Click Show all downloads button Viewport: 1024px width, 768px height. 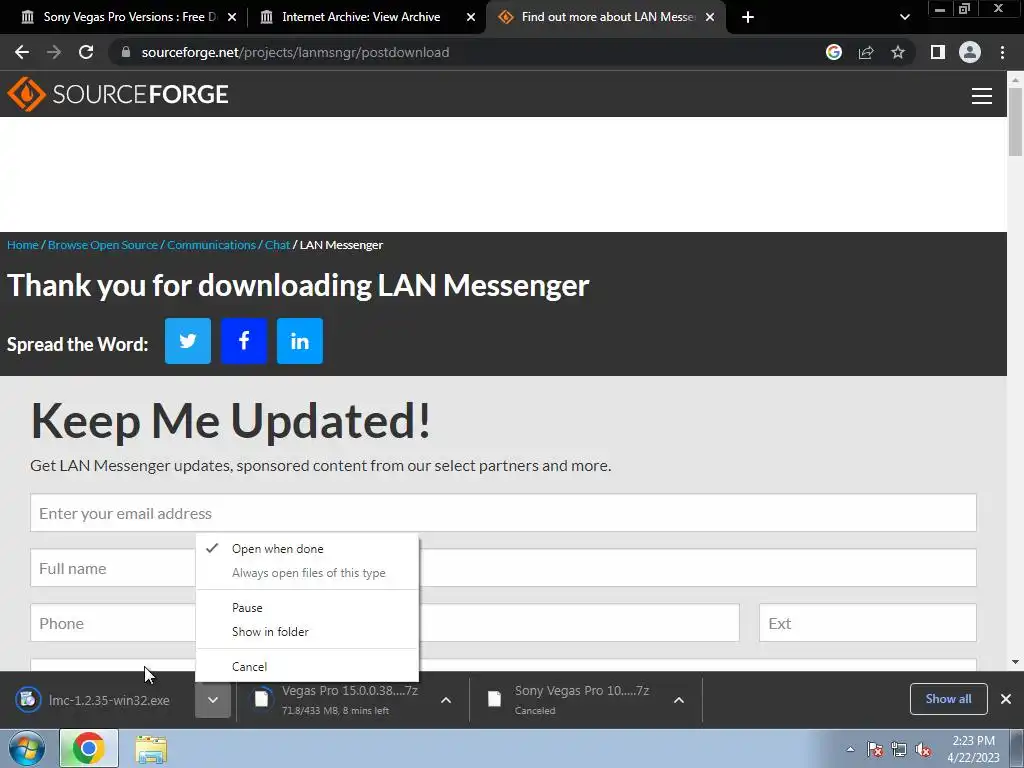pos(948,699)
